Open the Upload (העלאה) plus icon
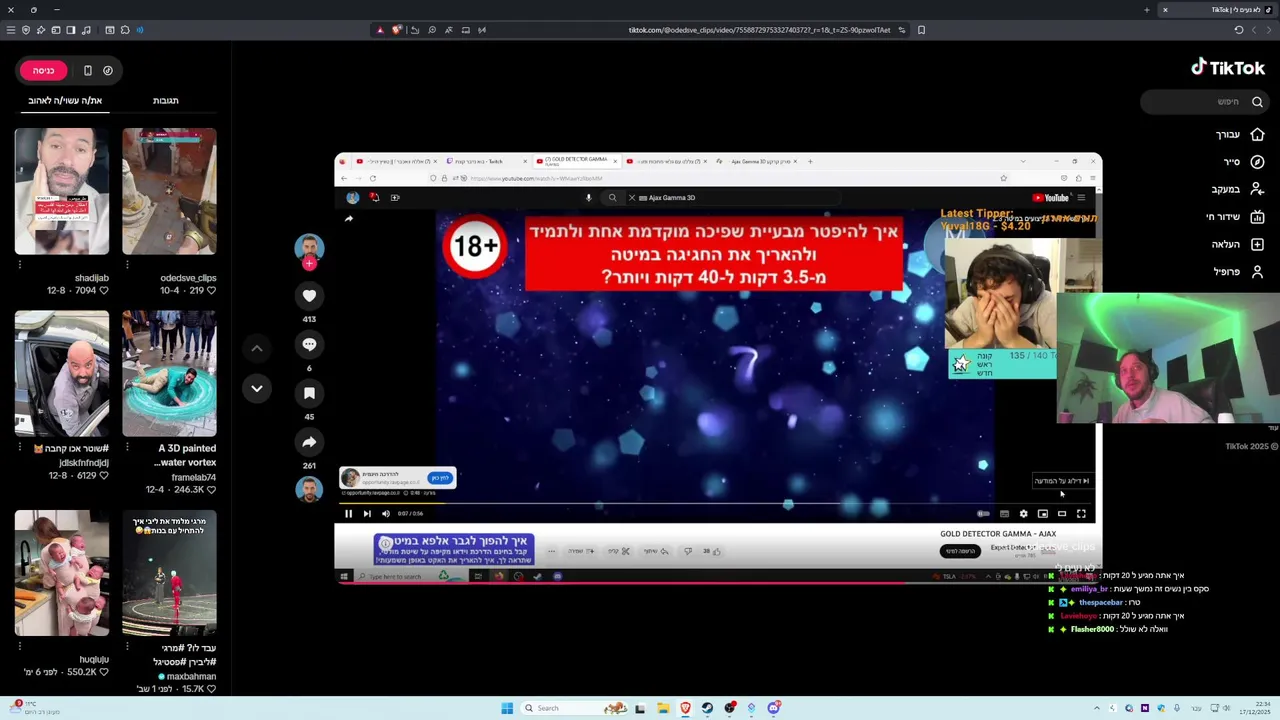1280x720 pixels. [x=1257, y=244]
